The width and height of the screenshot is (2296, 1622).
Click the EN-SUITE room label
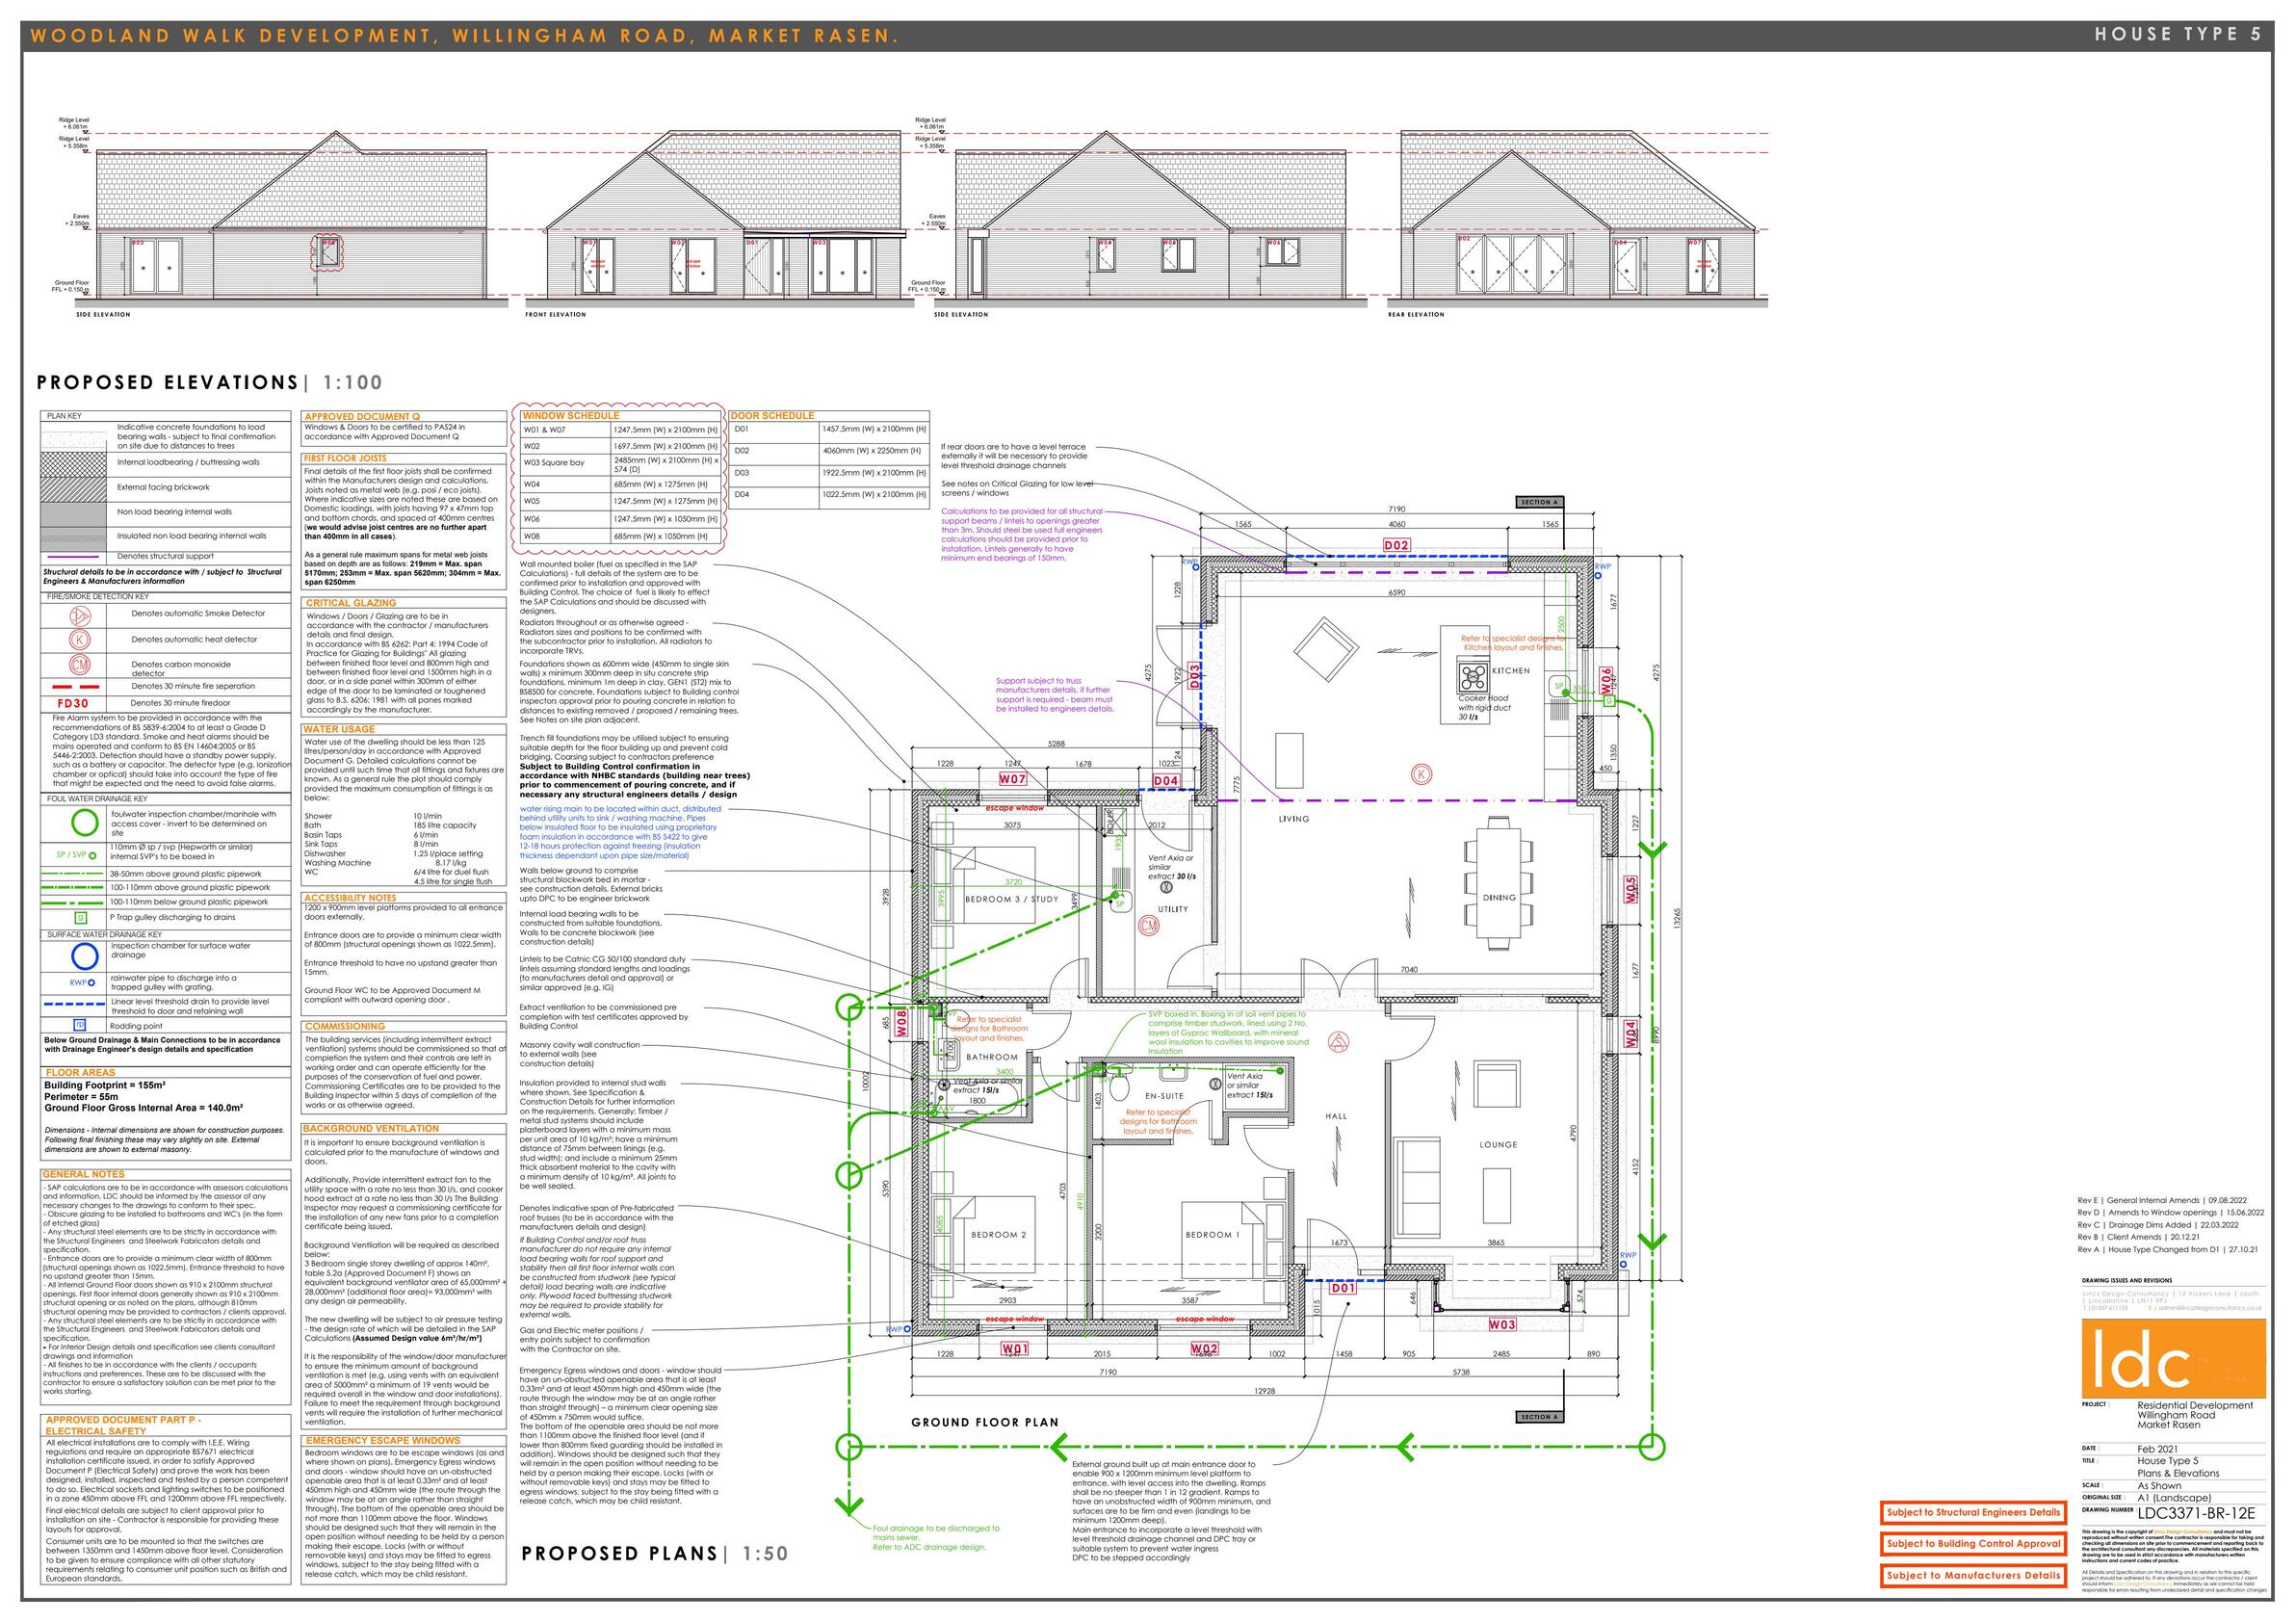(1164, 1096)
